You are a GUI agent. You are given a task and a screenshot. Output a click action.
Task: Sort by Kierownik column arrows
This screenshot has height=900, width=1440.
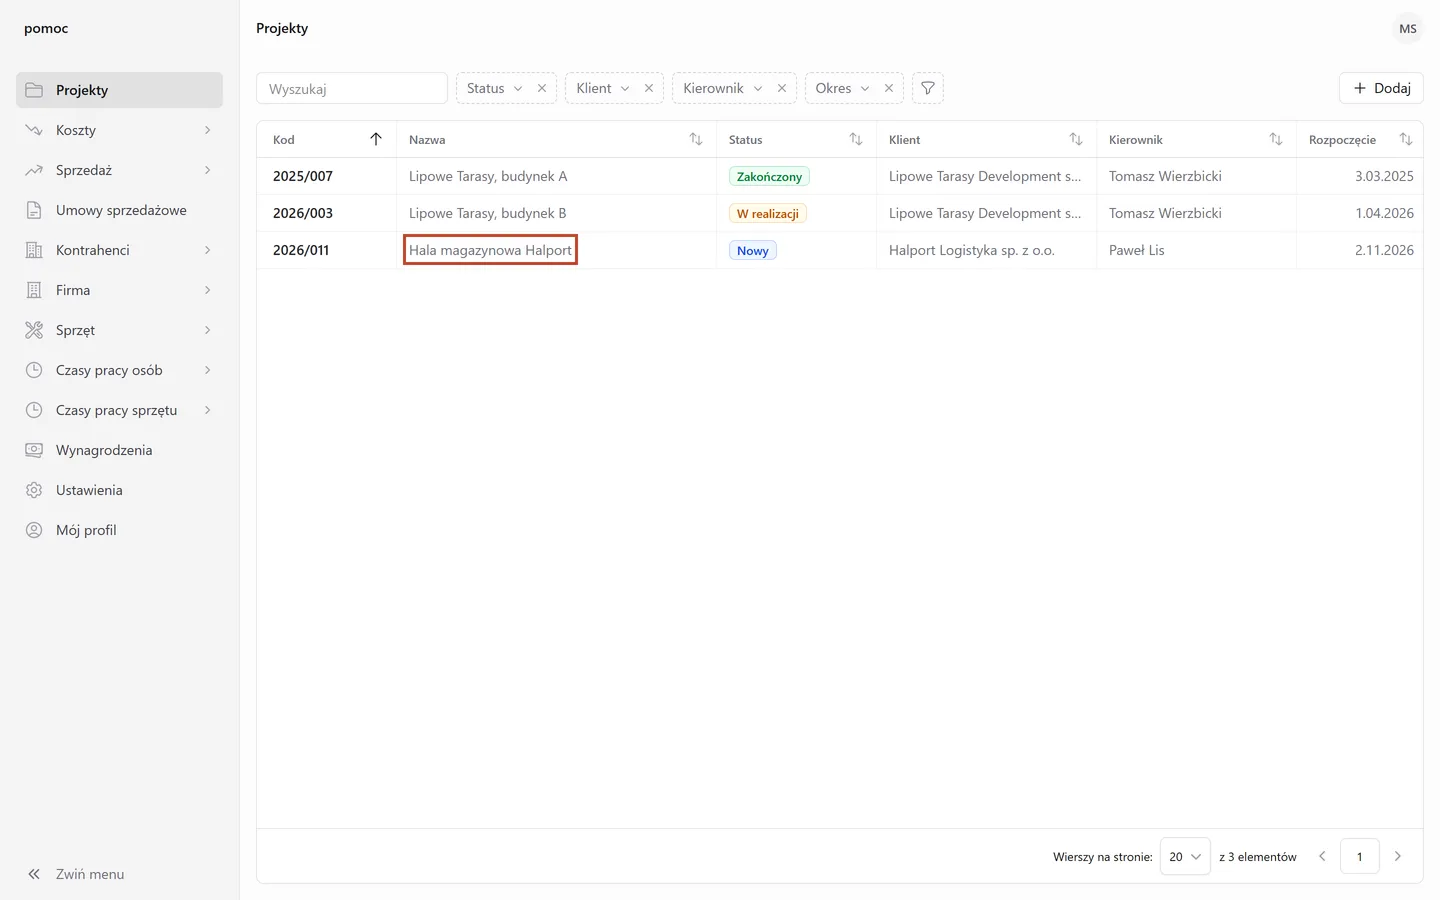1276,139
